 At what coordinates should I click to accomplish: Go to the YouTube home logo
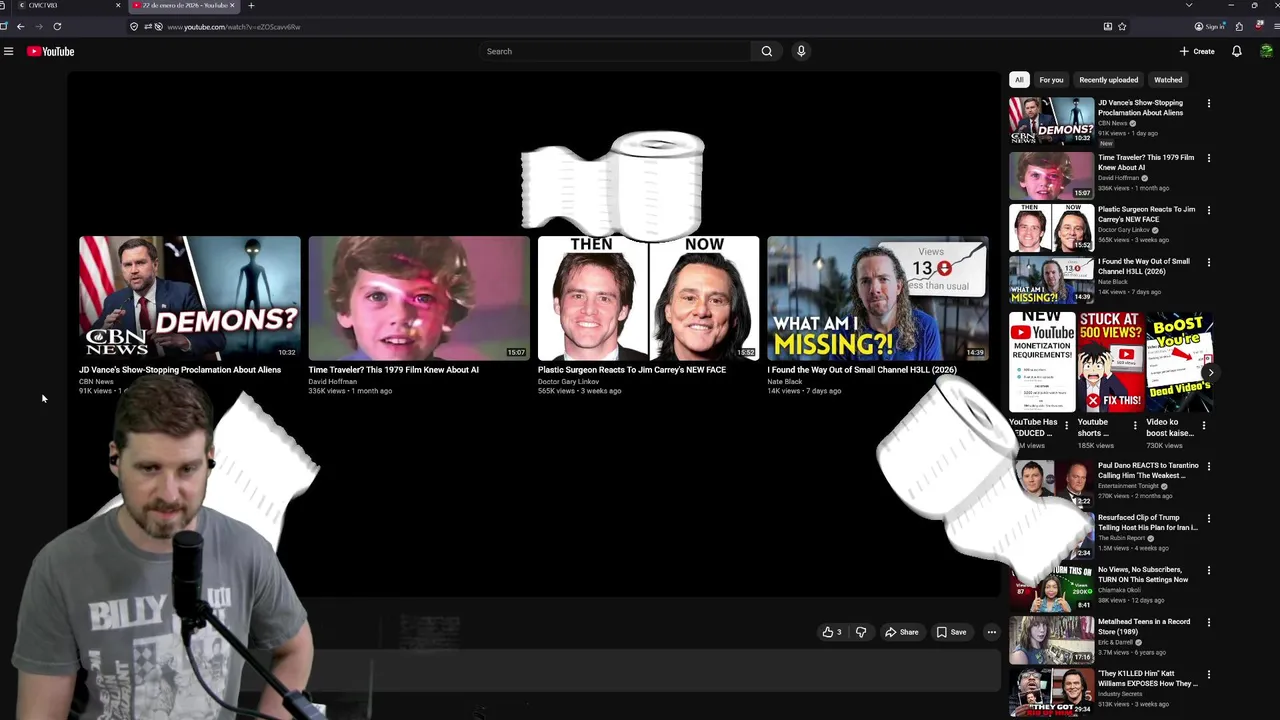coord(51,51)
